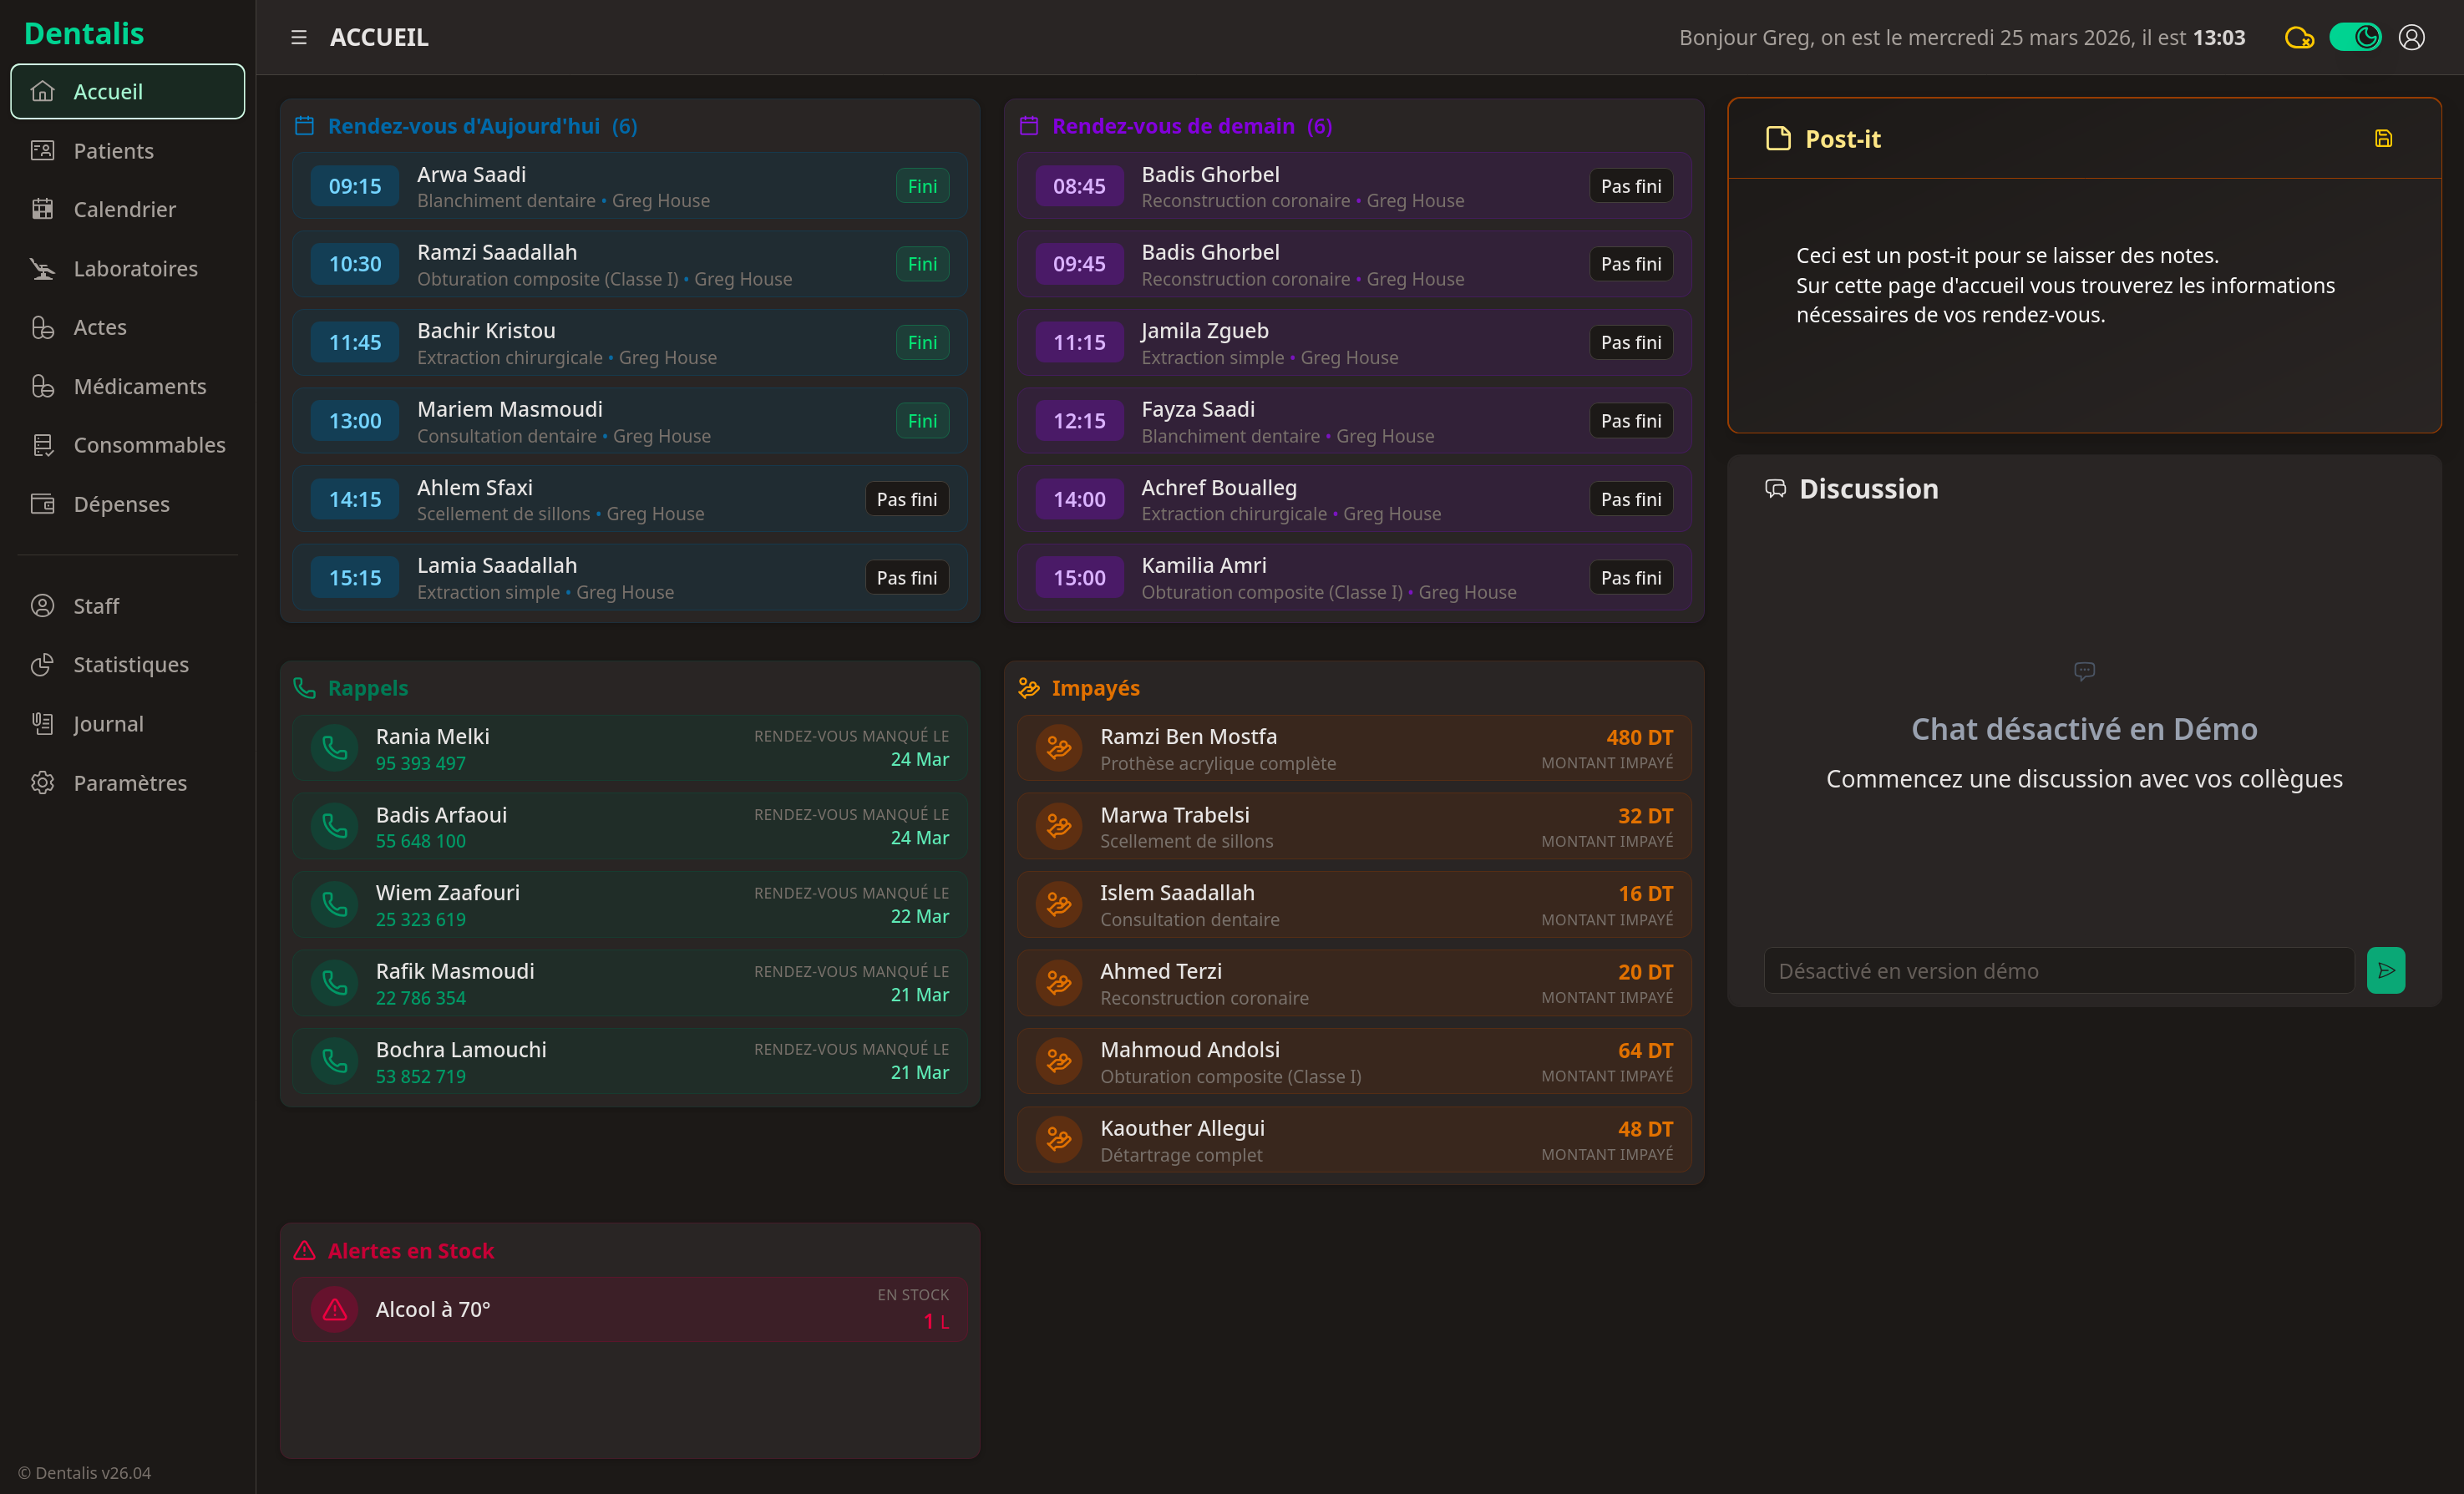Image resolution: width=2464 pixels, height=1494 pixels.
Task: Click the hamburger menu icon beside ACCUEIL
Action: (298, 37)
